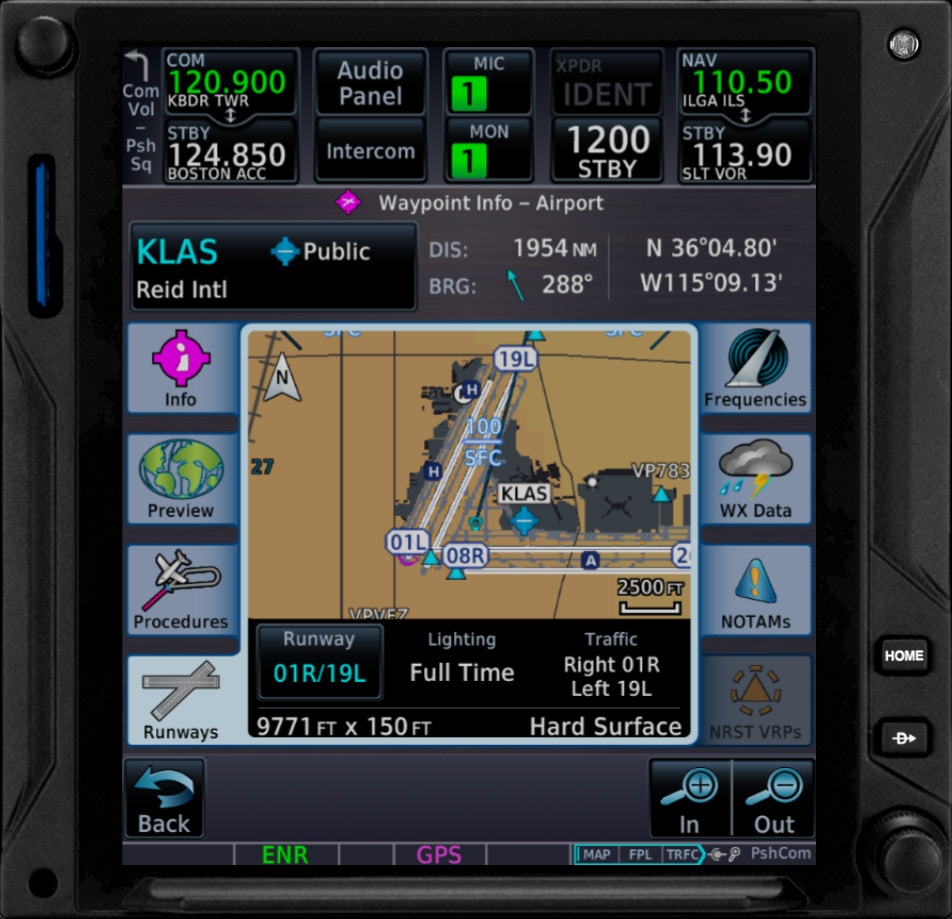Select the FPL page shortcut tab
Viewport: 952px width, 919px height.
pos(638,855)
